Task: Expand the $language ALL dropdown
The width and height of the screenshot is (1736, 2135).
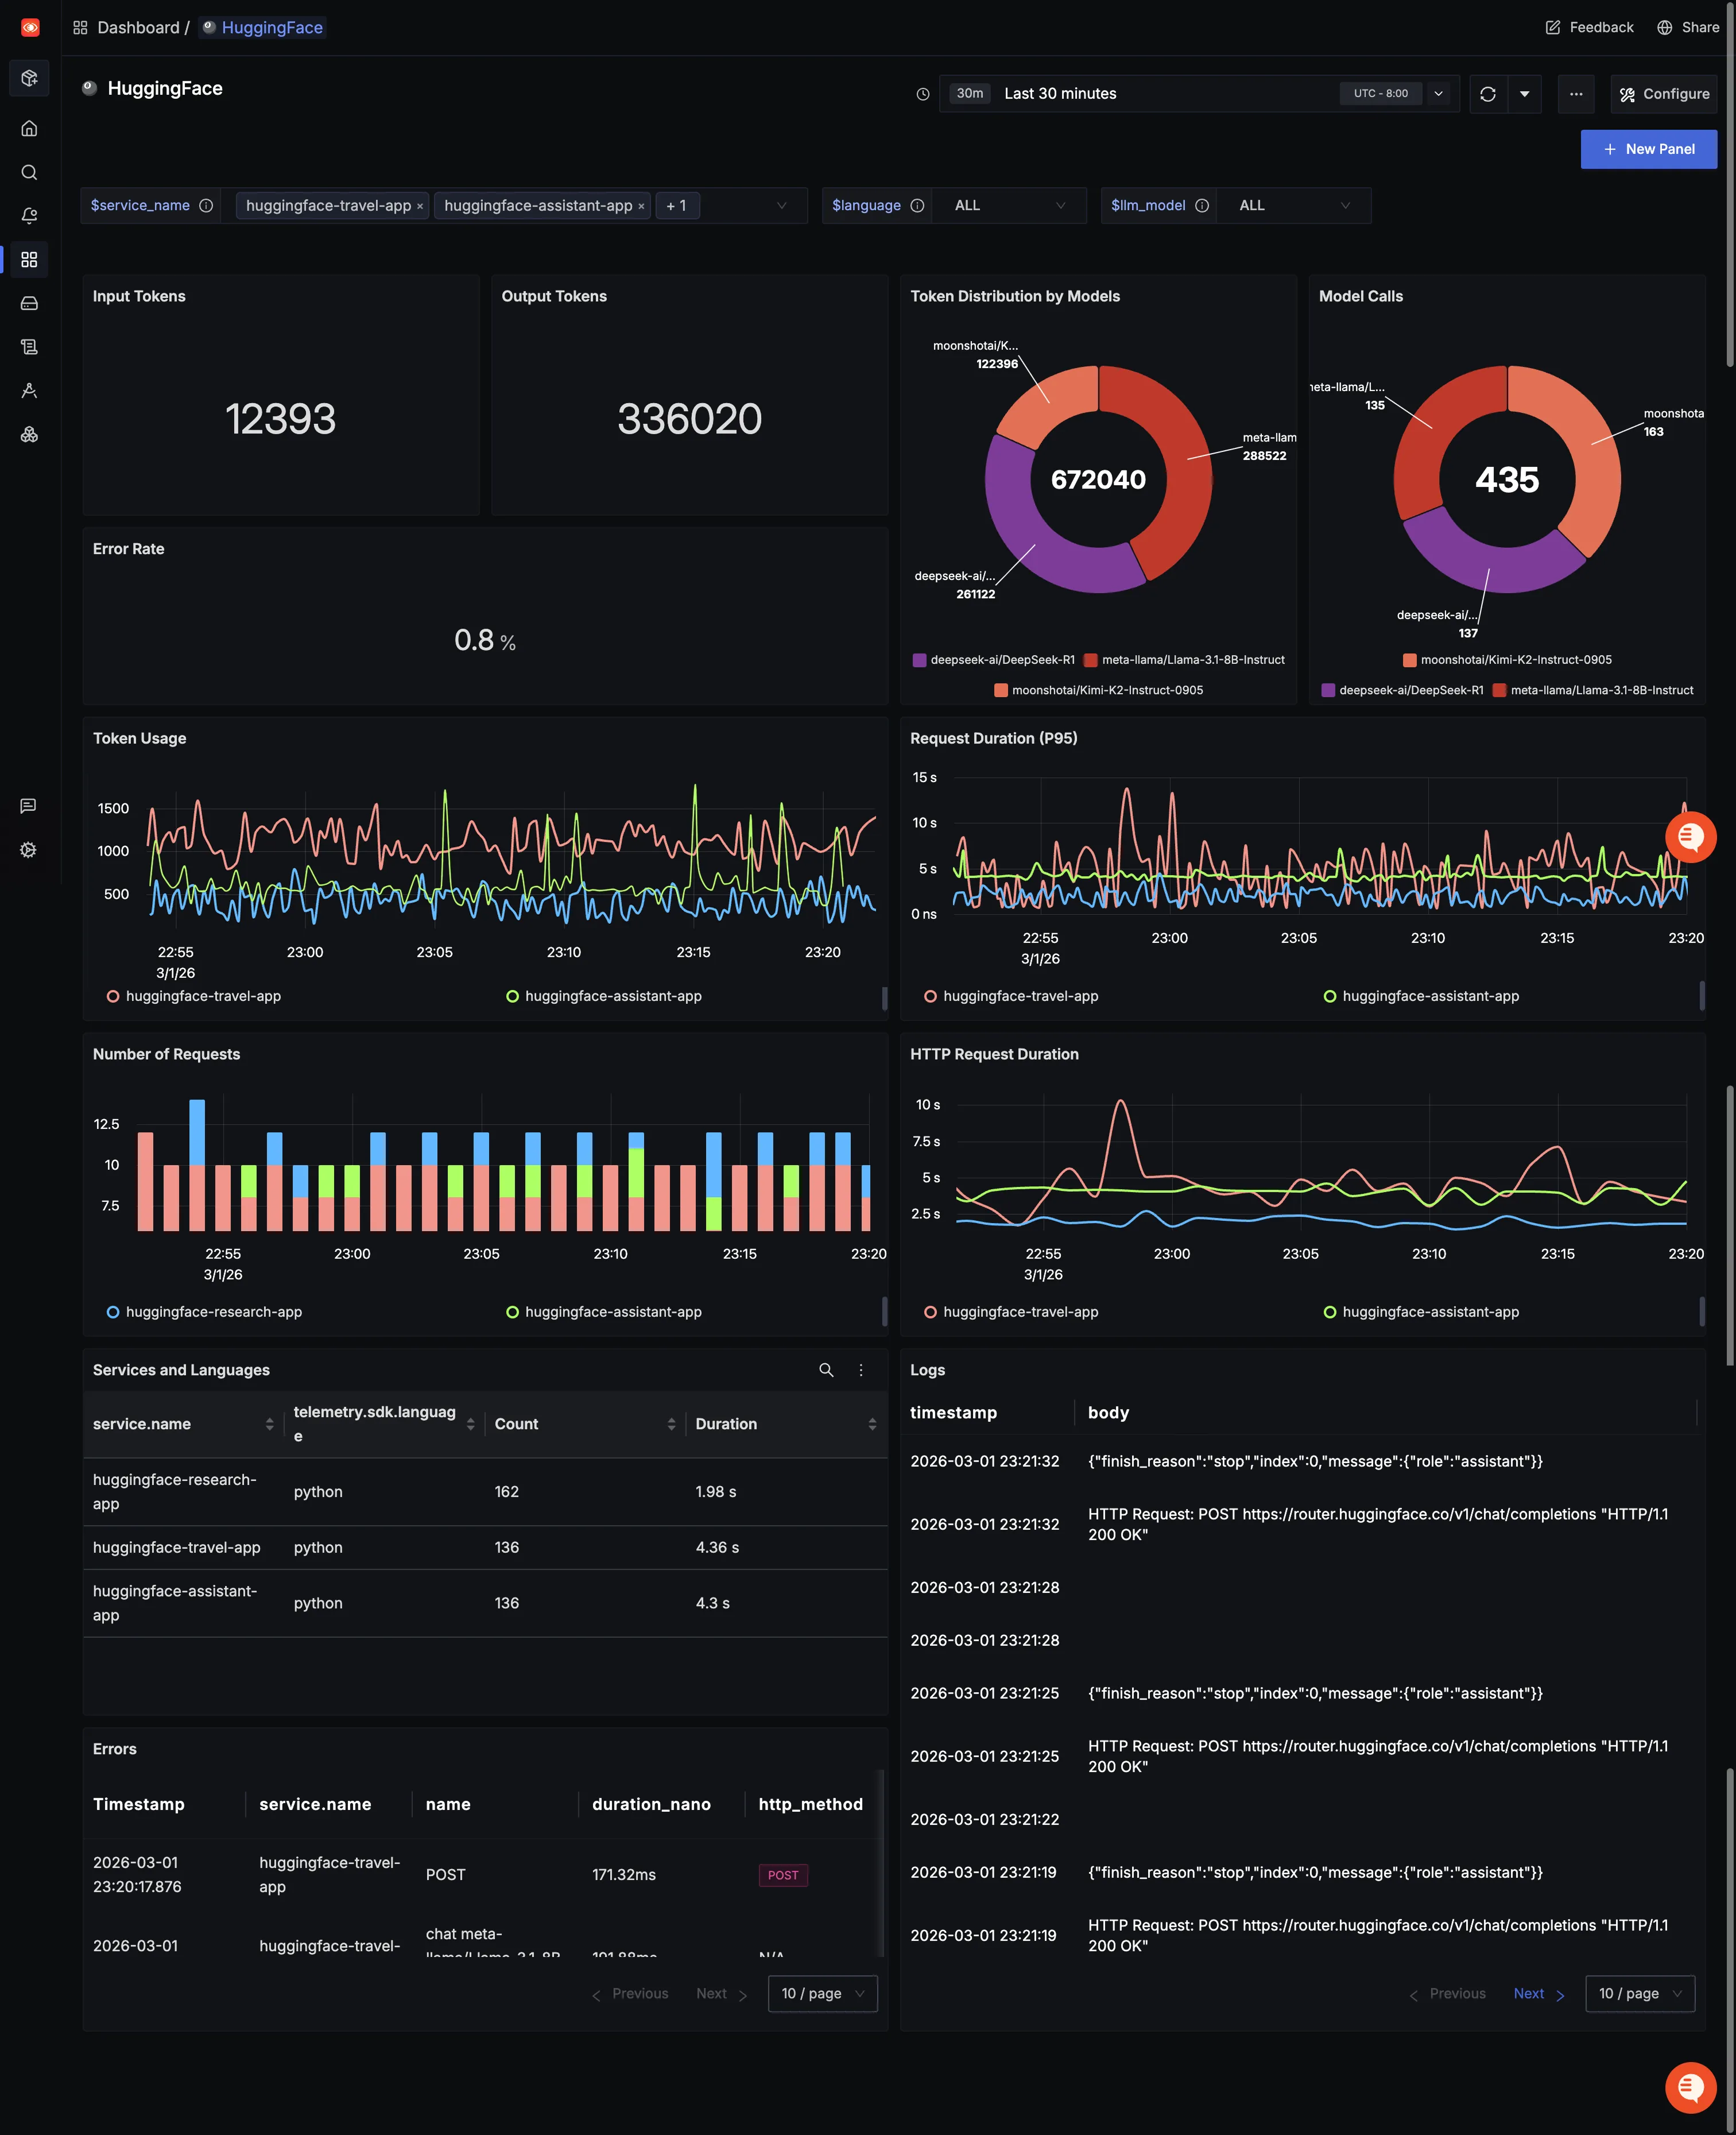Action: (1008, 206)
